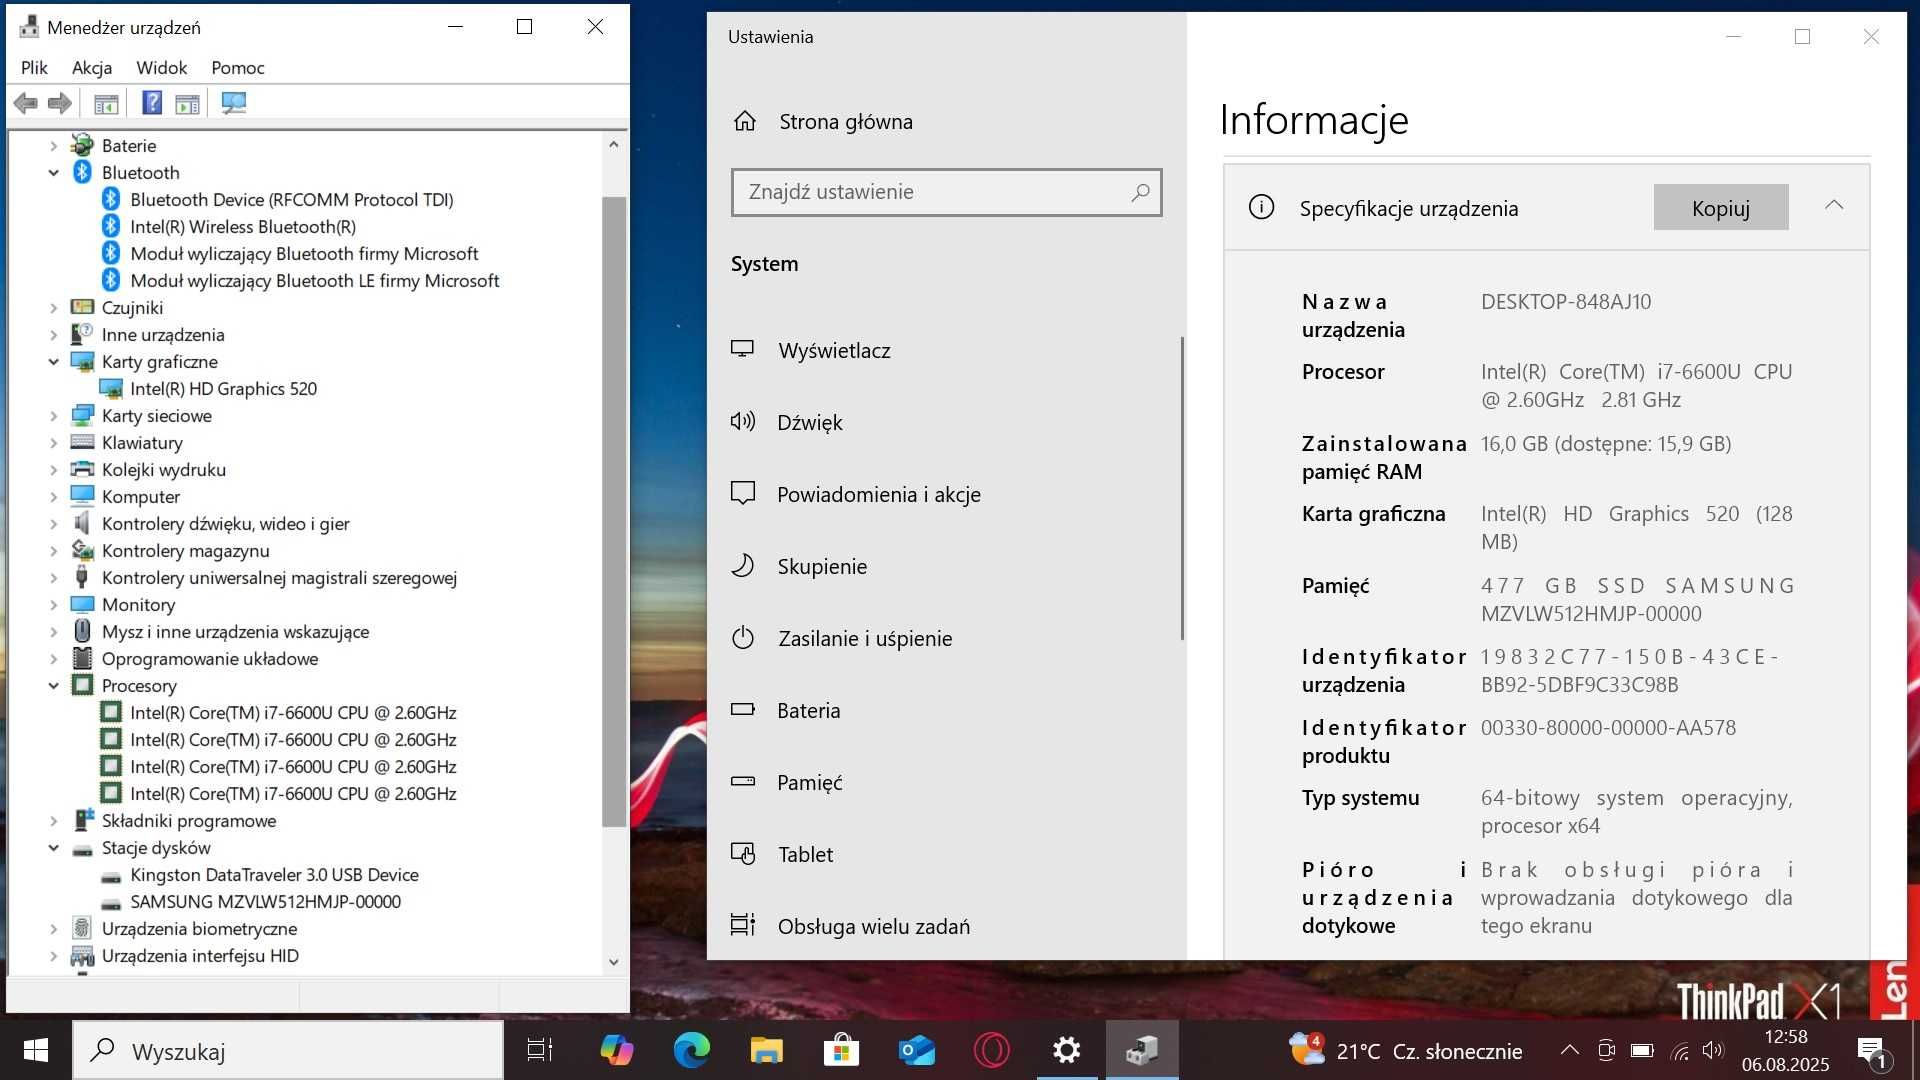Open the notification center icon
The width and height of the screenshot is (1920, 1080).
(1872, 1051)
